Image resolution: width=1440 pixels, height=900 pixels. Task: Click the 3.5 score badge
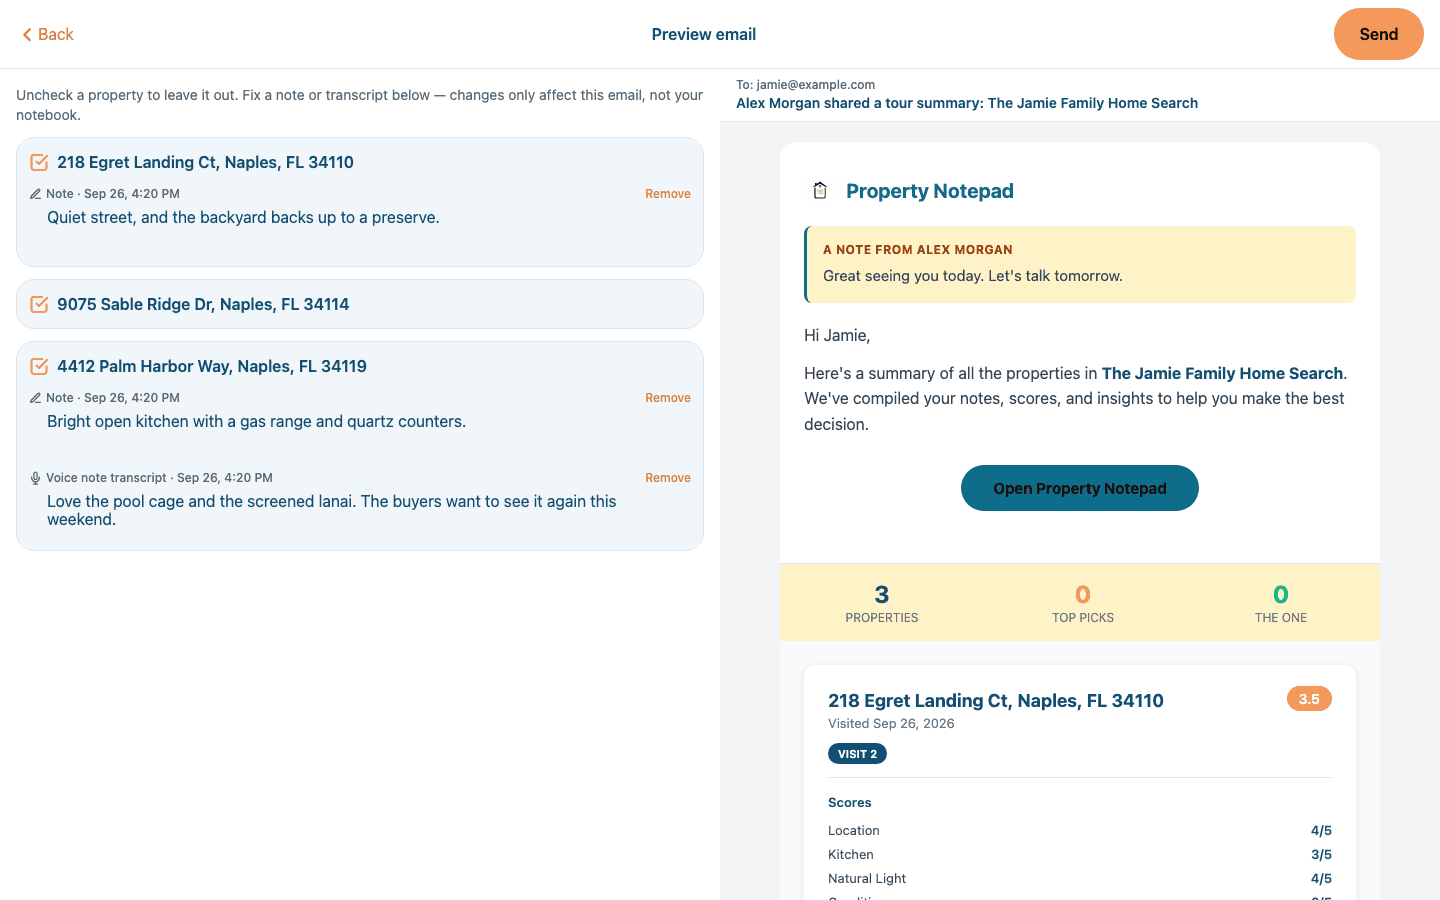coord(1309,699)
